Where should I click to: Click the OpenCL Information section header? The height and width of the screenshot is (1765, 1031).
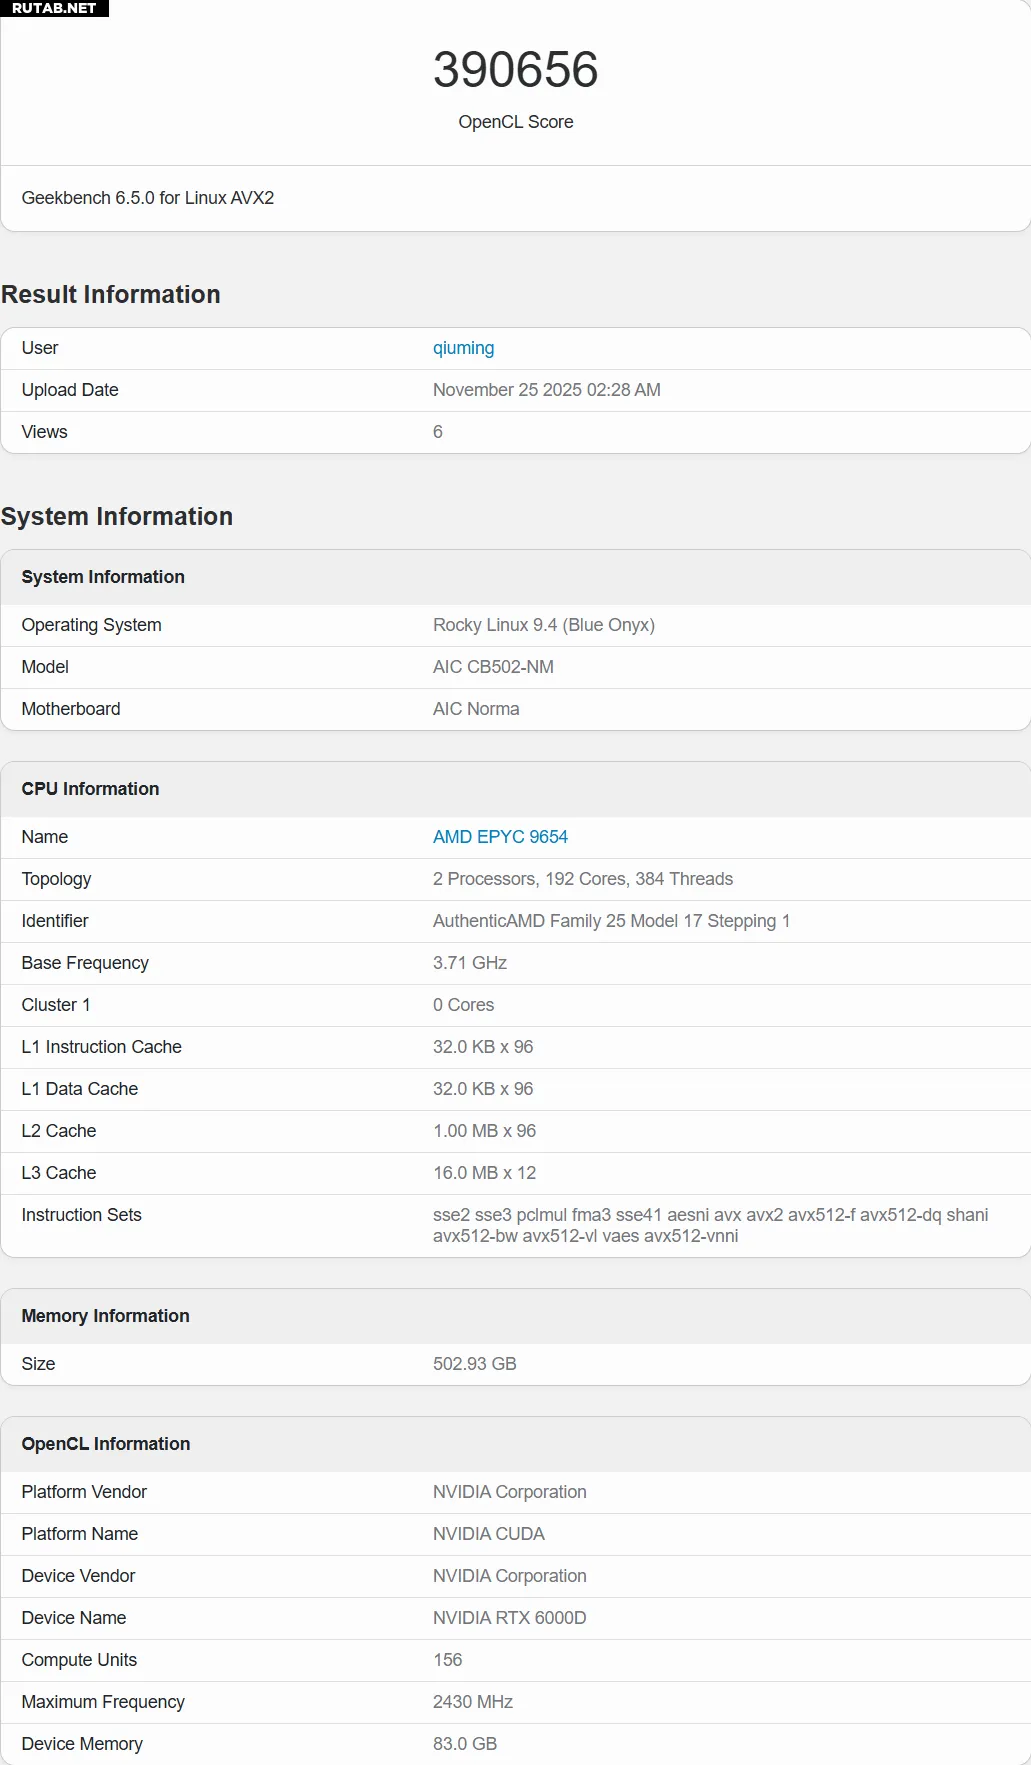coord(105,1444)
